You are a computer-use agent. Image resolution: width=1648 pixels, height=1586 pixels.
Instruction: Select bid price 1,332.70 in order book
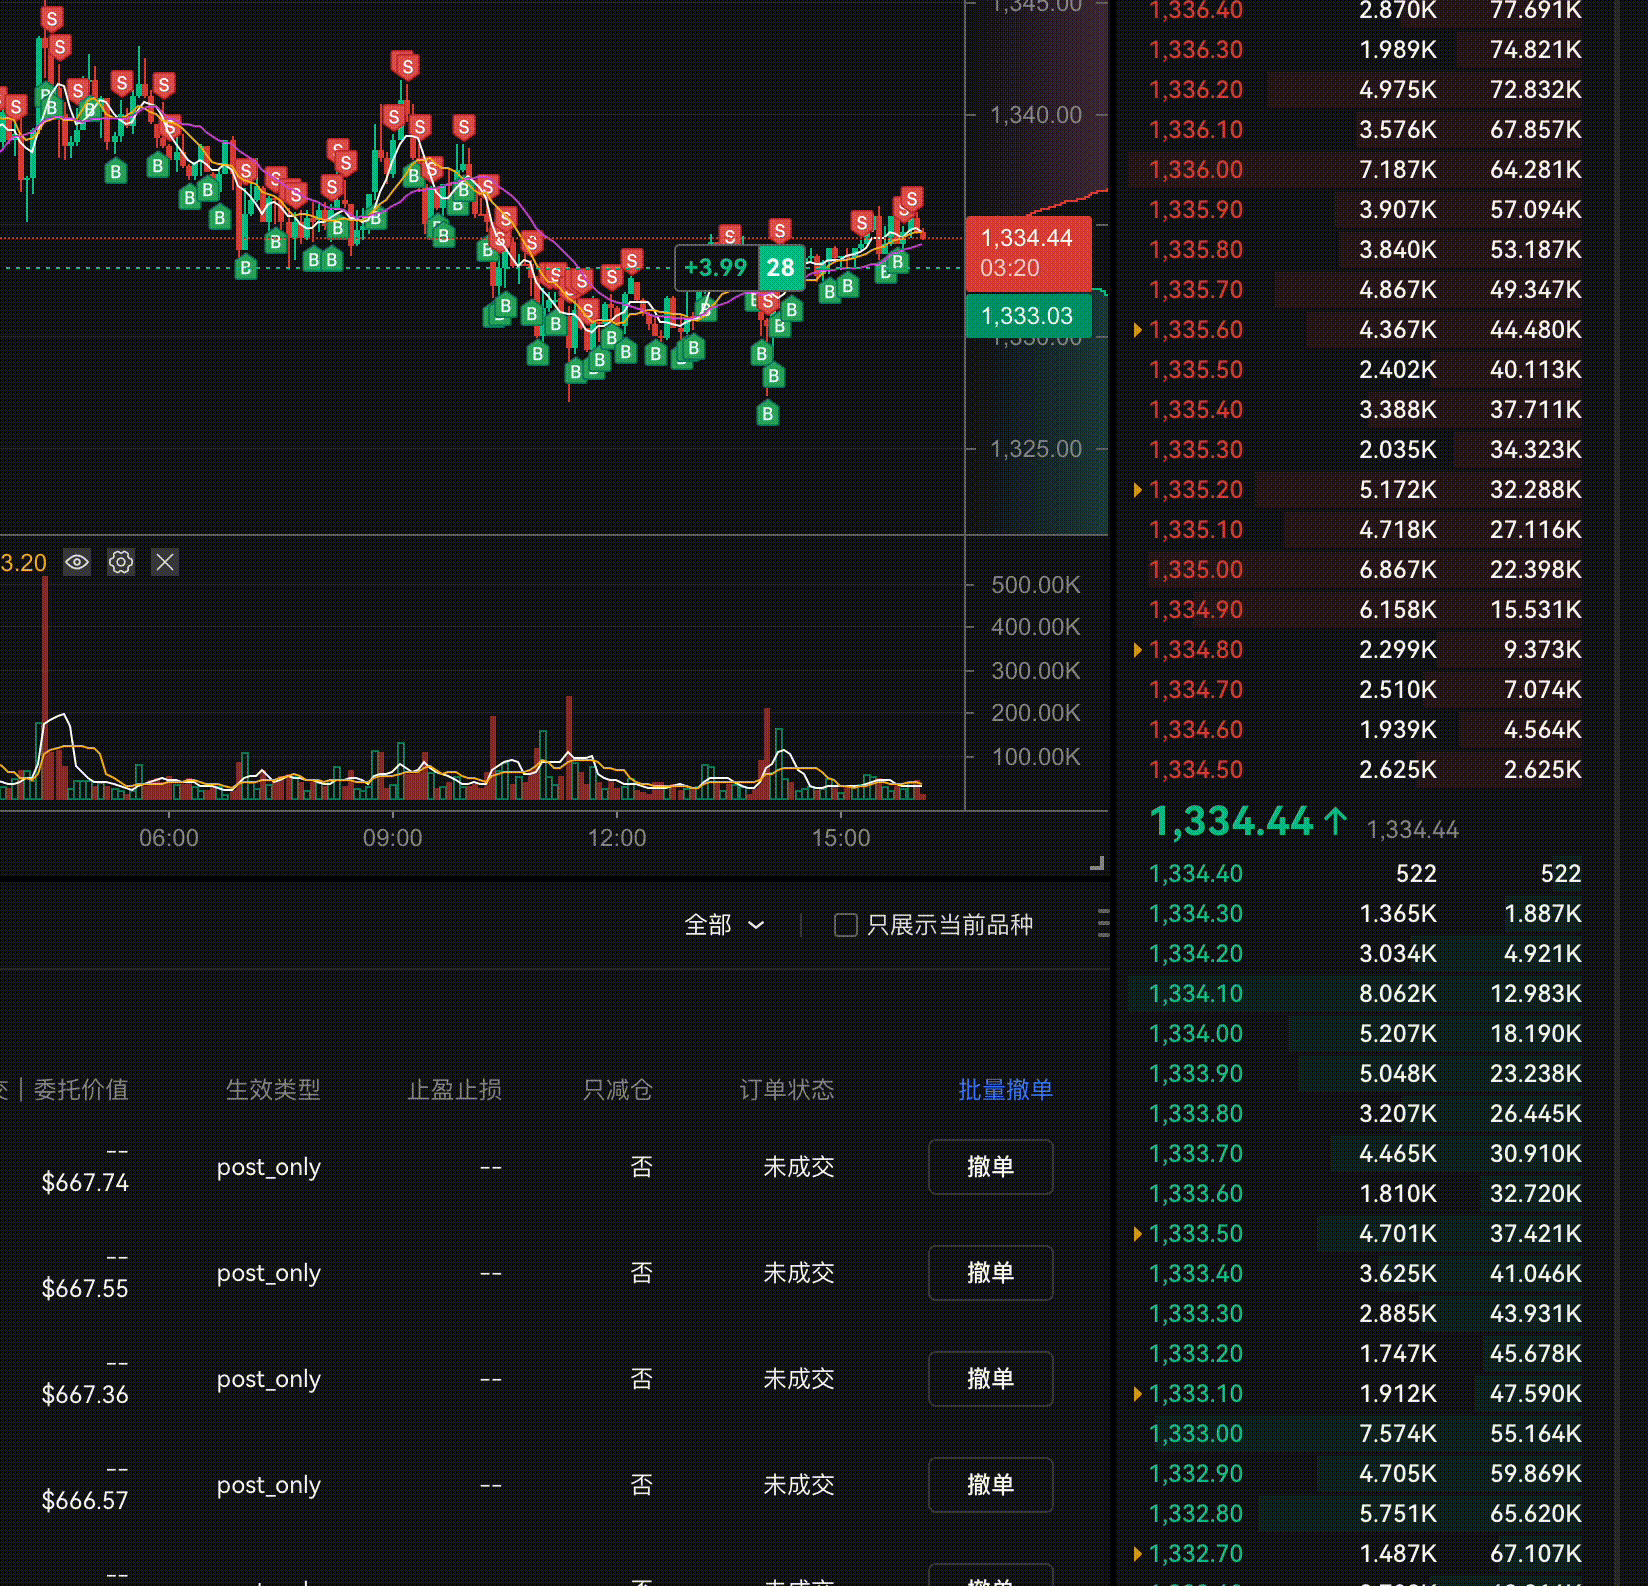point(1196,1553)
